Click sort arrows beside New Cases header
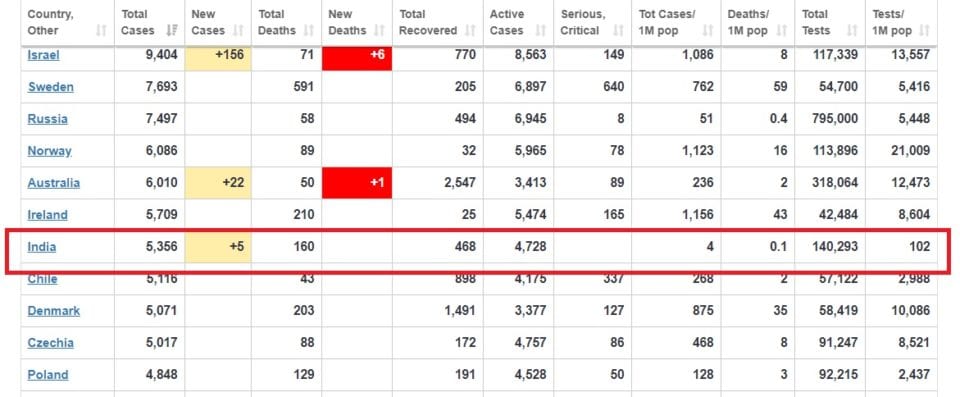This screenshot has height=397, width=960. [239, 31]
